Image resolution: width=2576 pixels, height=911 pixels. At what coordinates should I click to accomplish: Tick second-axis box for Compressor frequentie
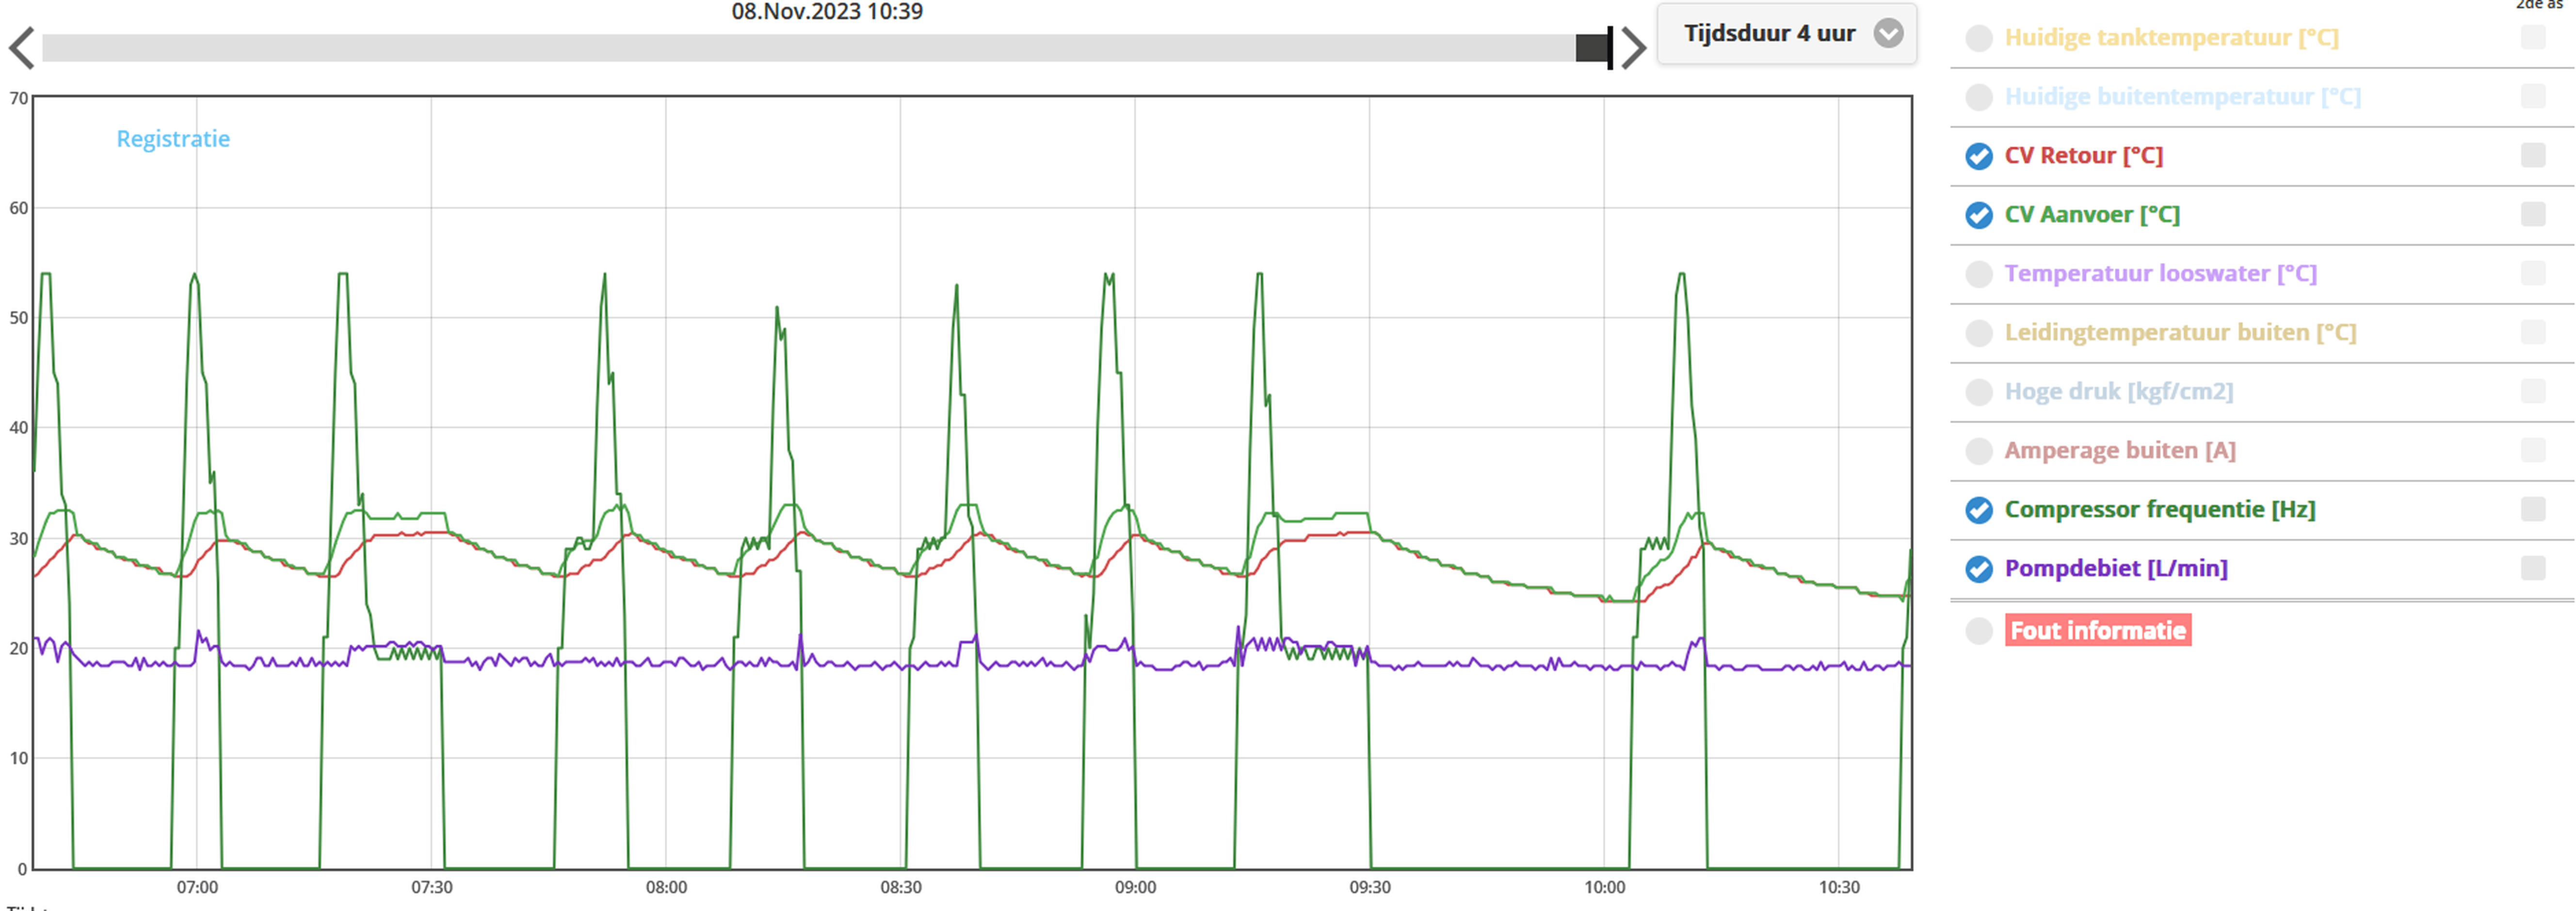coord(2533,509)
